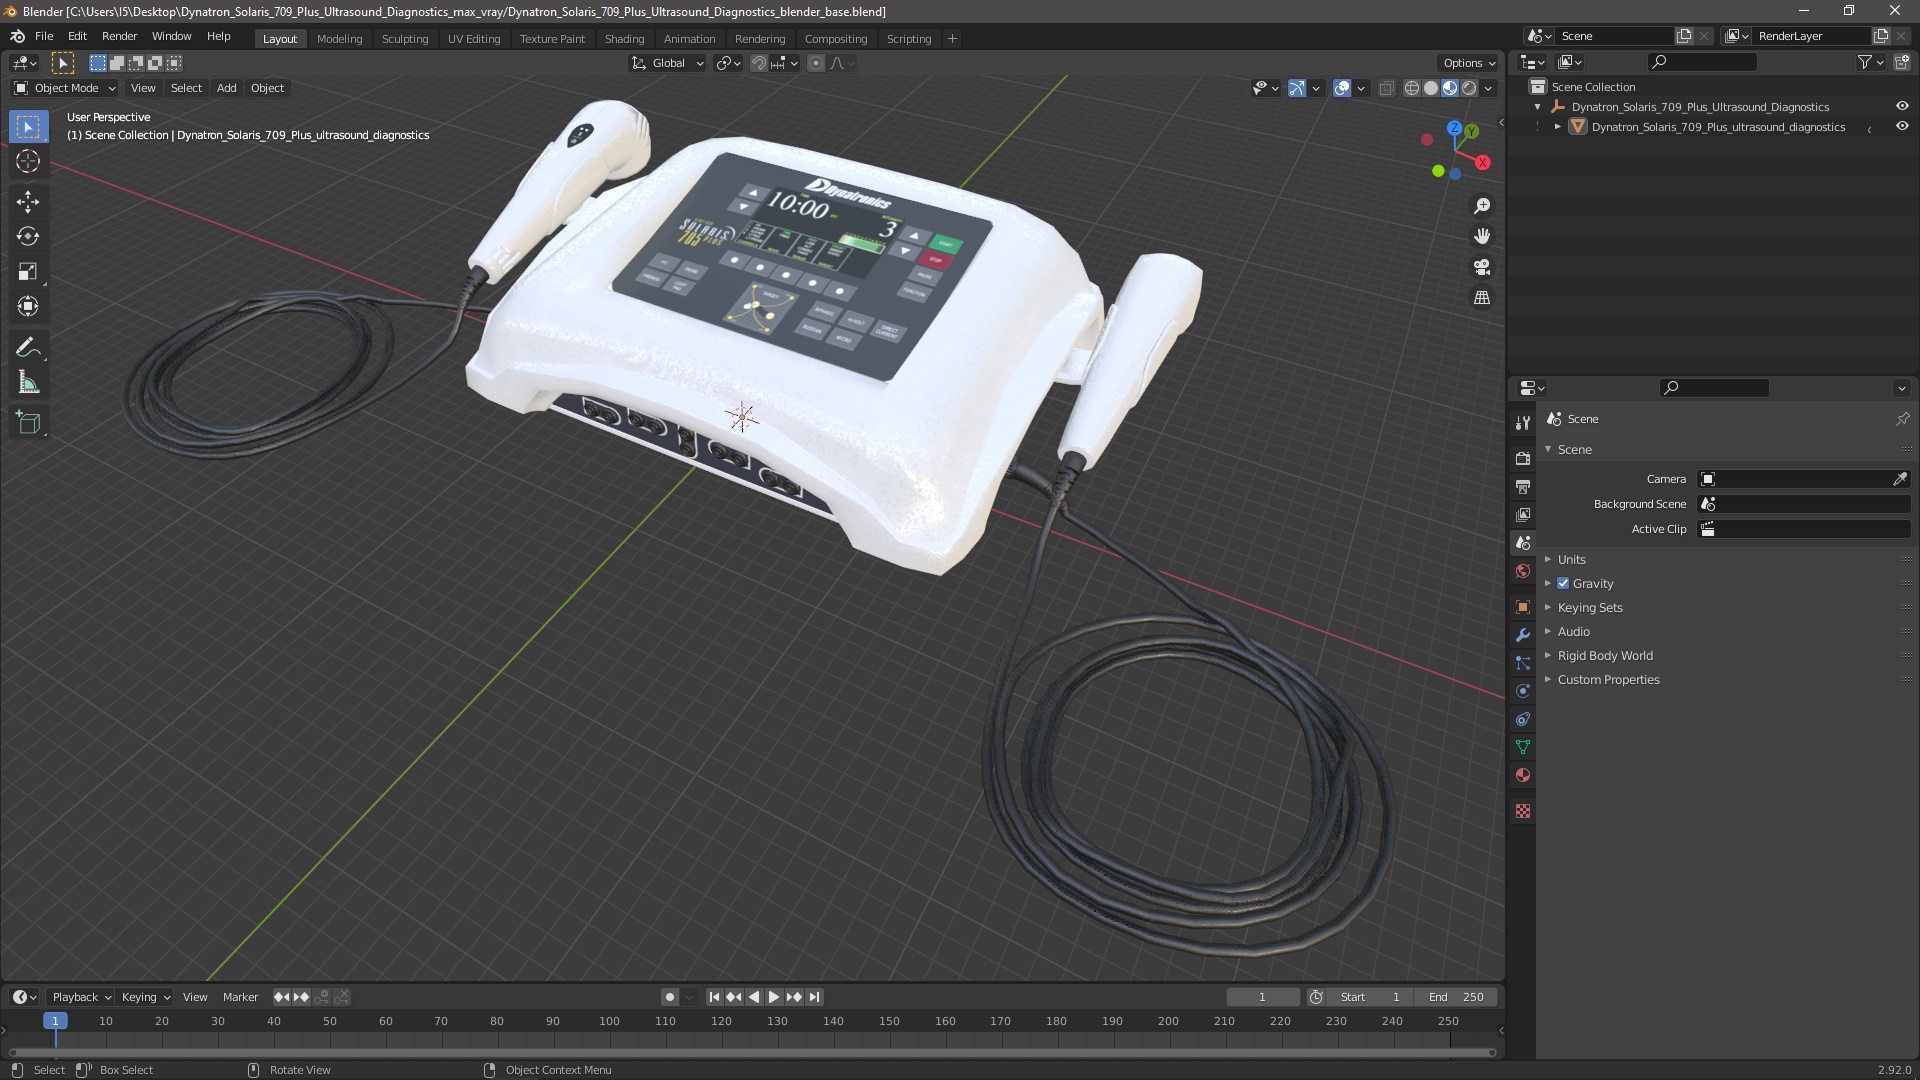Select the Cursor tool in toolbar
The image size is (1920, 1080).
coord(28,162)
